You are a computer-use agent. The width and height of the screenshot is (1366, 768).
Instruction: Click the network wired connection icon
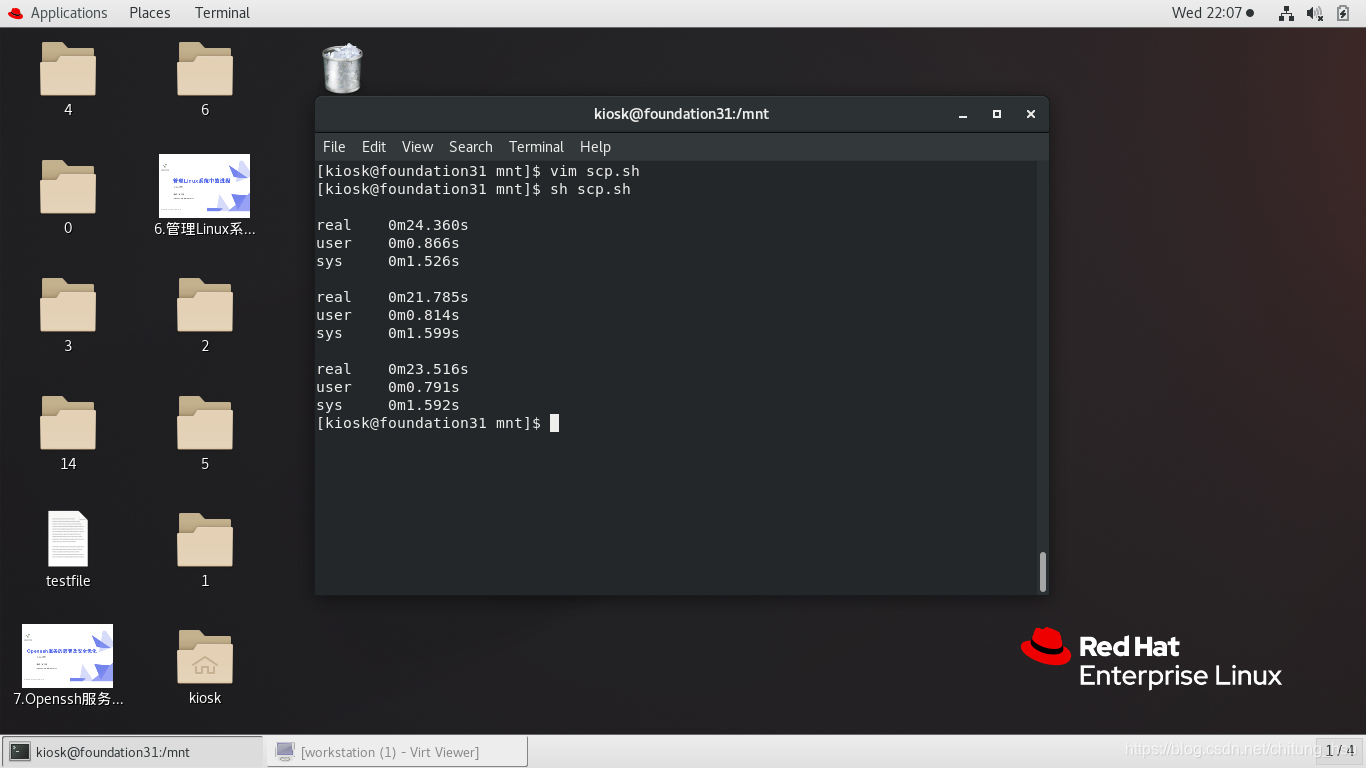[x=1286, y=13]
